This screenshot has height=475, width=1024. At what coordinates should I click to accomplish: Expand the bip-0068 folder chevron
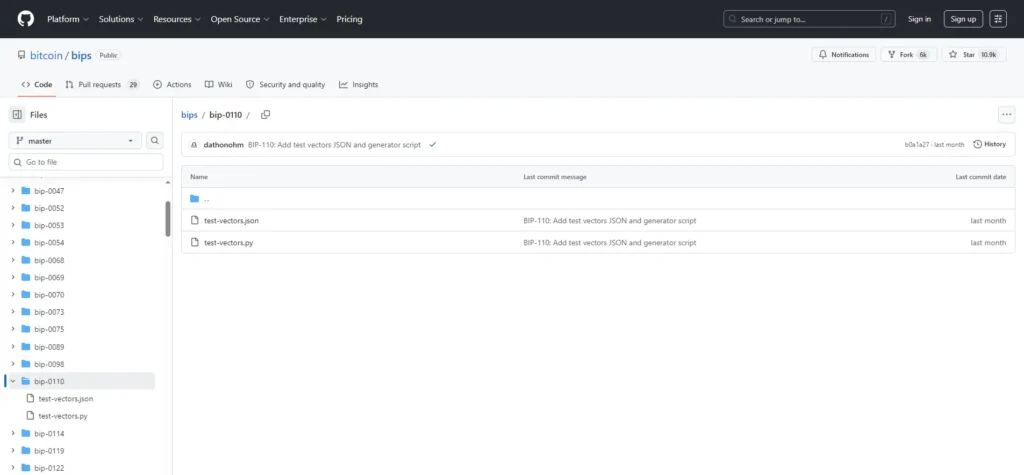click(x=13, y=260)
